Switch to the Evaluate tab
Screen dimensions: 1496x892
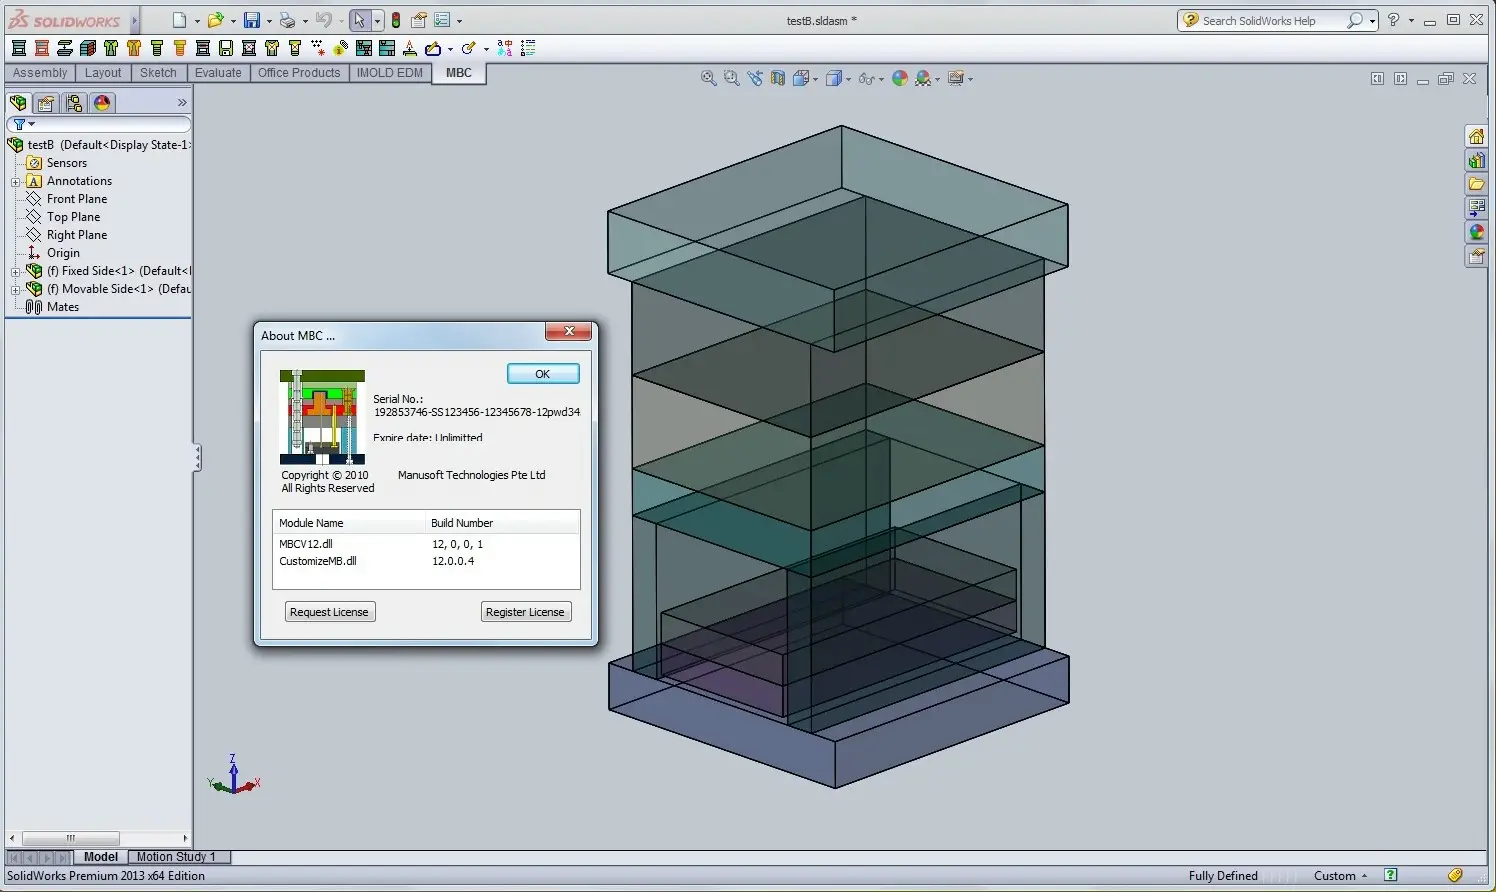click(218, 73)
